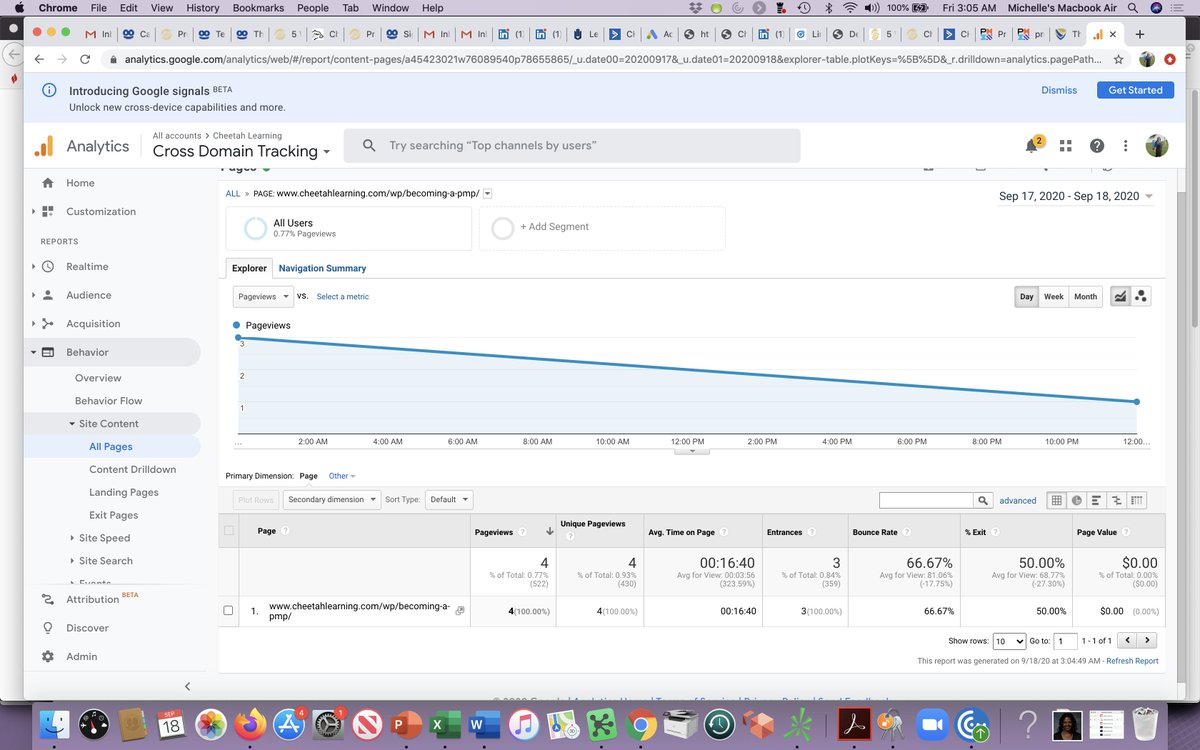The width and height of the screenshot is (1200, 750).
Task: Switch to the Navigation Summary tab
Action: 322,268
